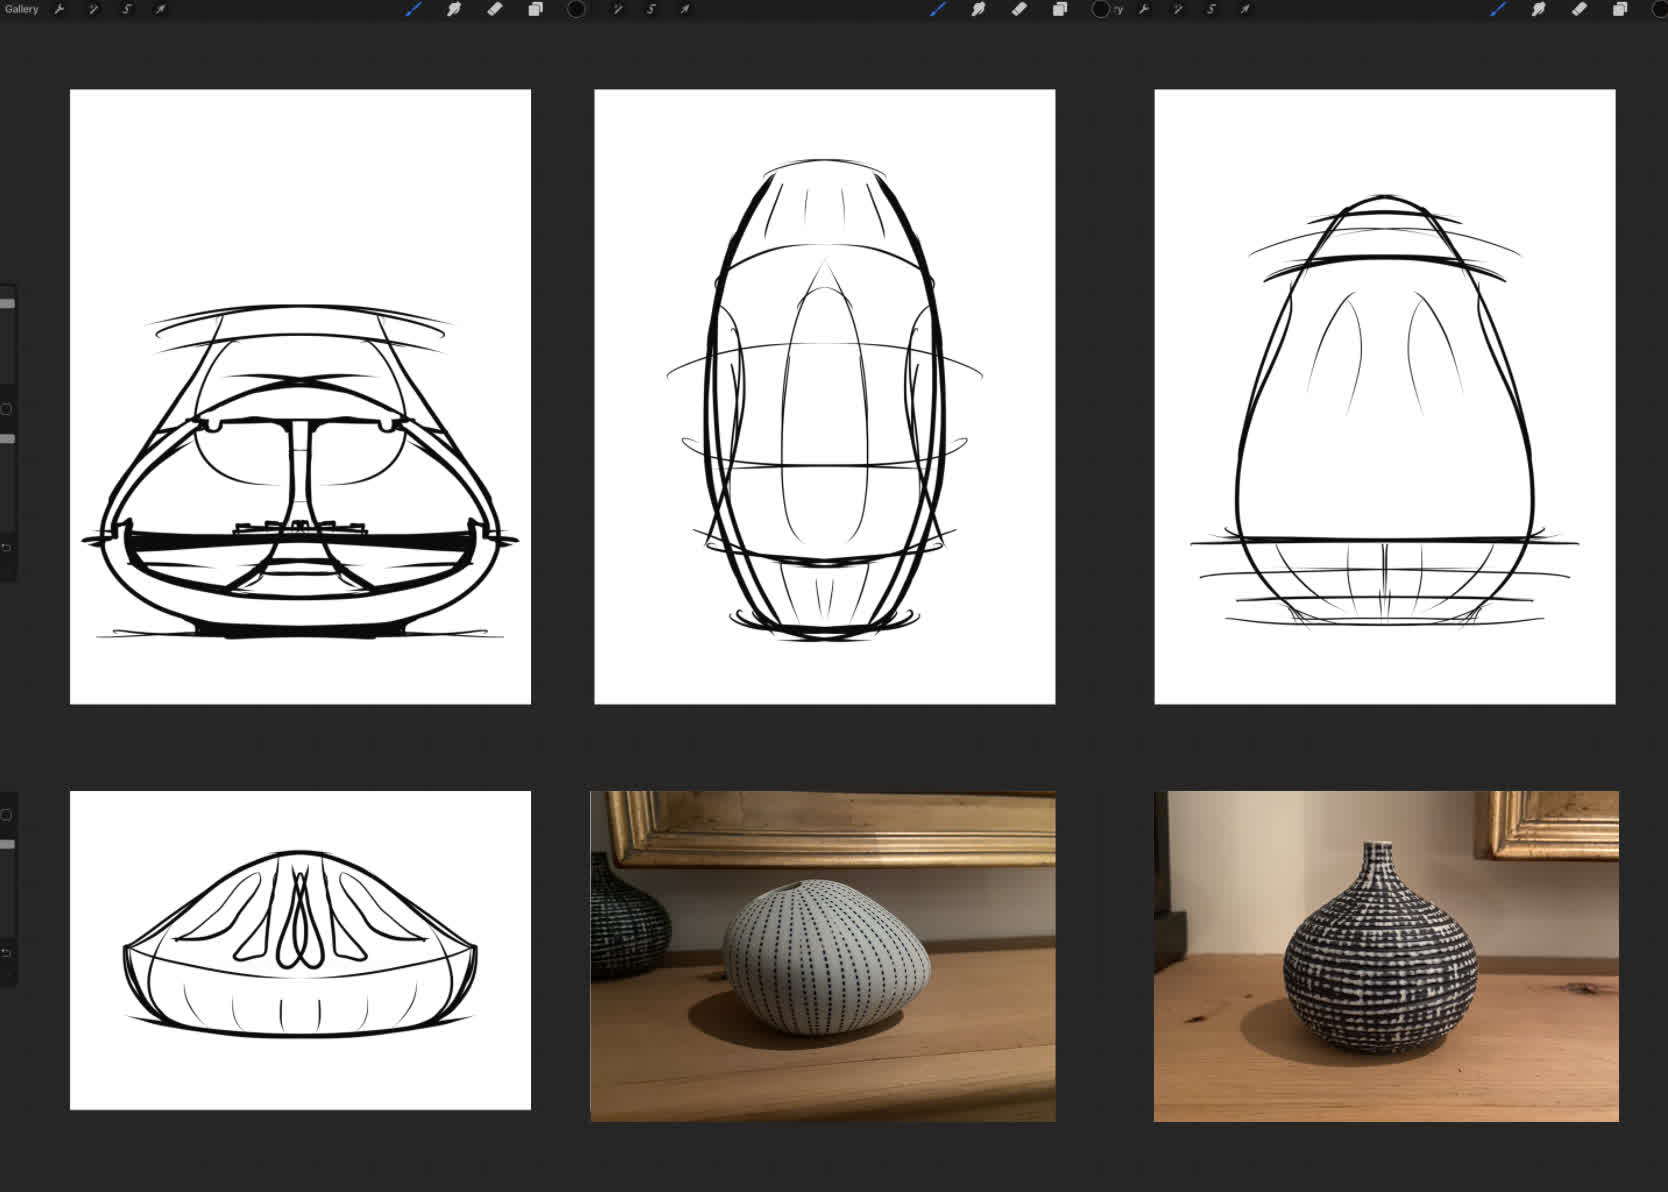Screen dimensions: 1668x1192
Task: Select Smudge tool above the tall oval vase sketch
Action: 978,9
